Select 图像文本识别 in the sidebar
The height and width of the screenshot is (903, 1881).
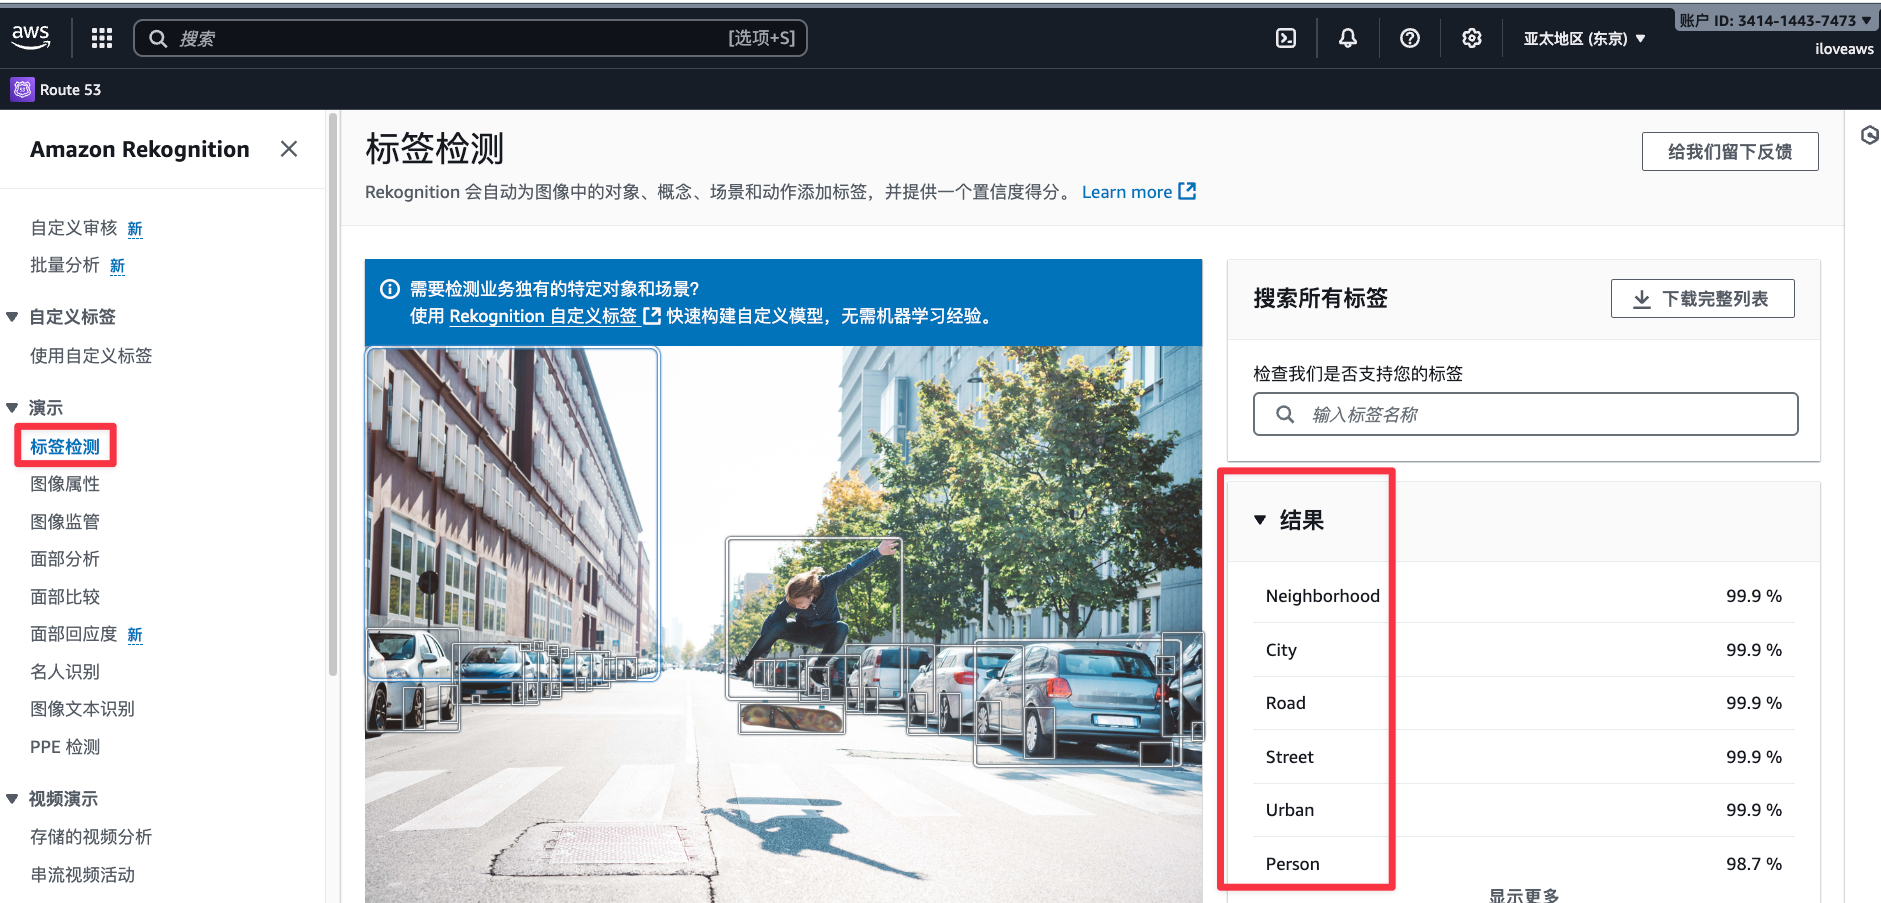point(82,709)
